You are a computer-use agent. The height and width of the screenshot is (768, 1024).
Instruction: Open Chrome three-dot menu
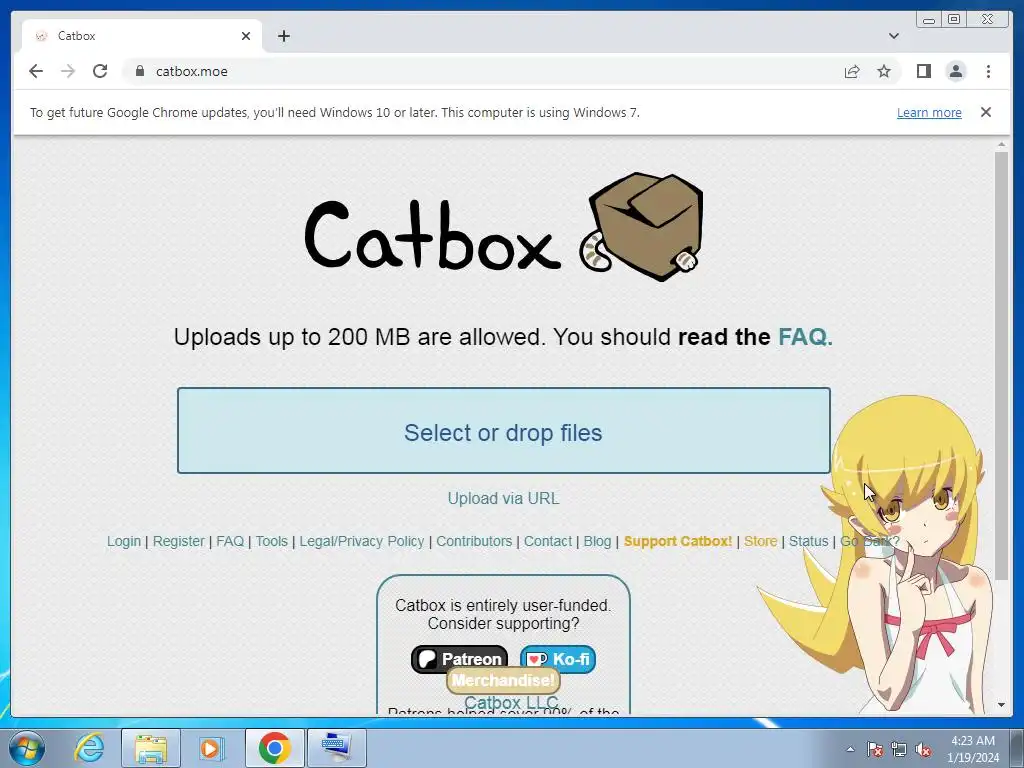988,71
